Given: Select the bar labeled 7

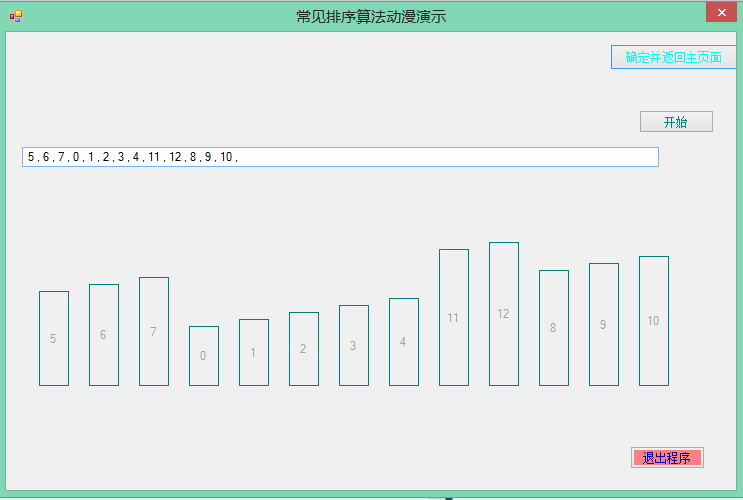Looking at the screenshot, I should pos(154,331).
